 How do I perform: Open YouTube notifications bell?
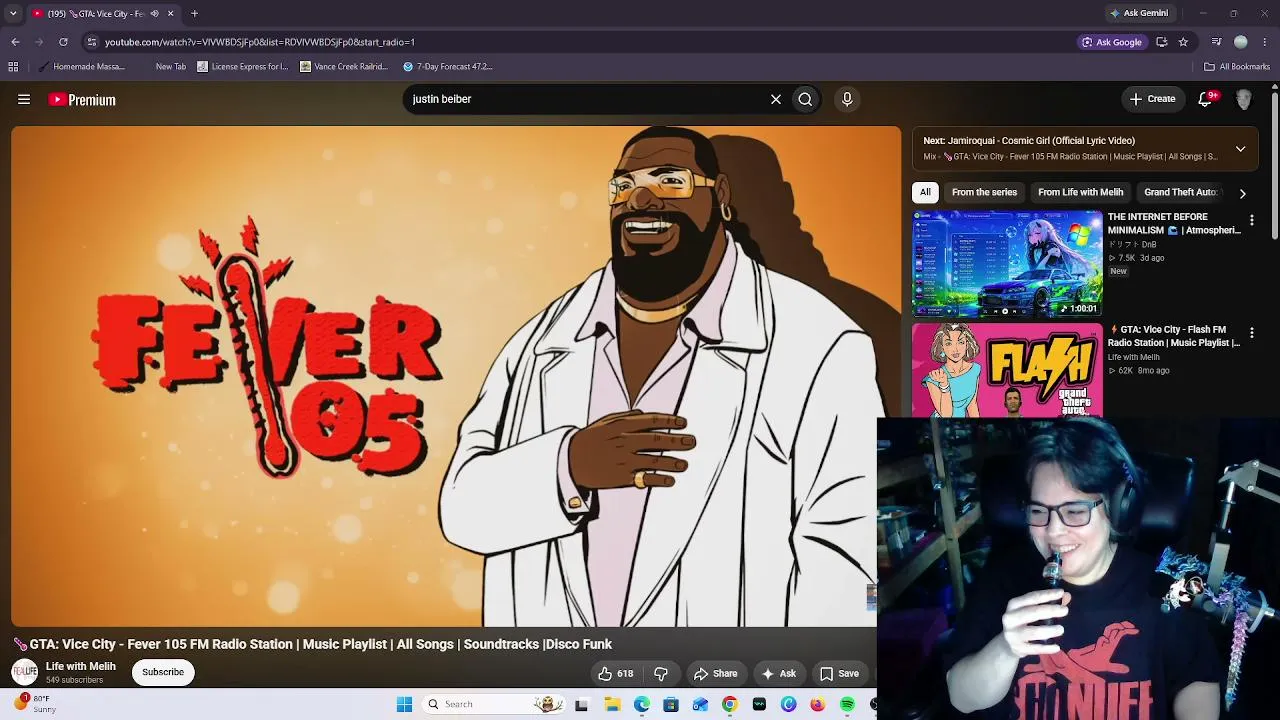[x=1206, y=99]
